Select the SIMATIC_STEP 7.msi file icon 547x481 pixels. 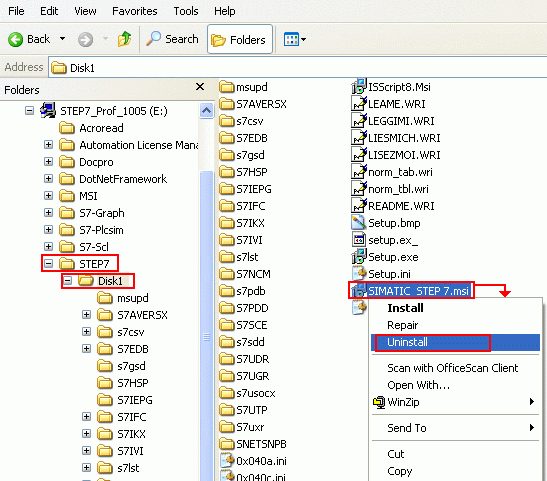pos(359,291)
